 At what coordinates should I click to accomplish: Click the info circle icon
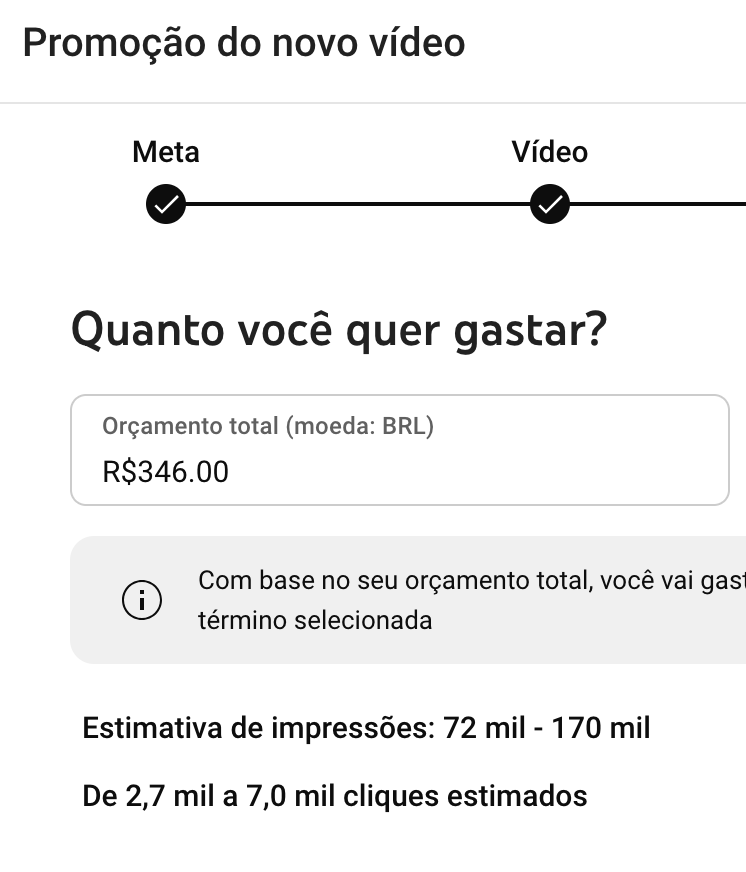click(141, 600)
